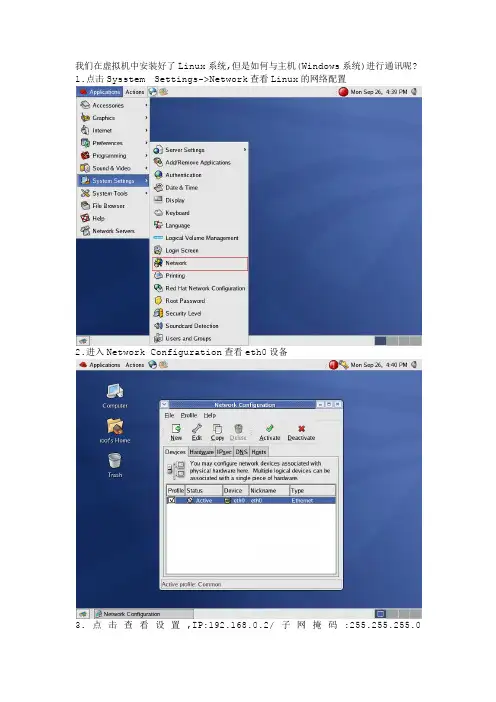Open the Login Screen settings entry

[x=198, y=250]
